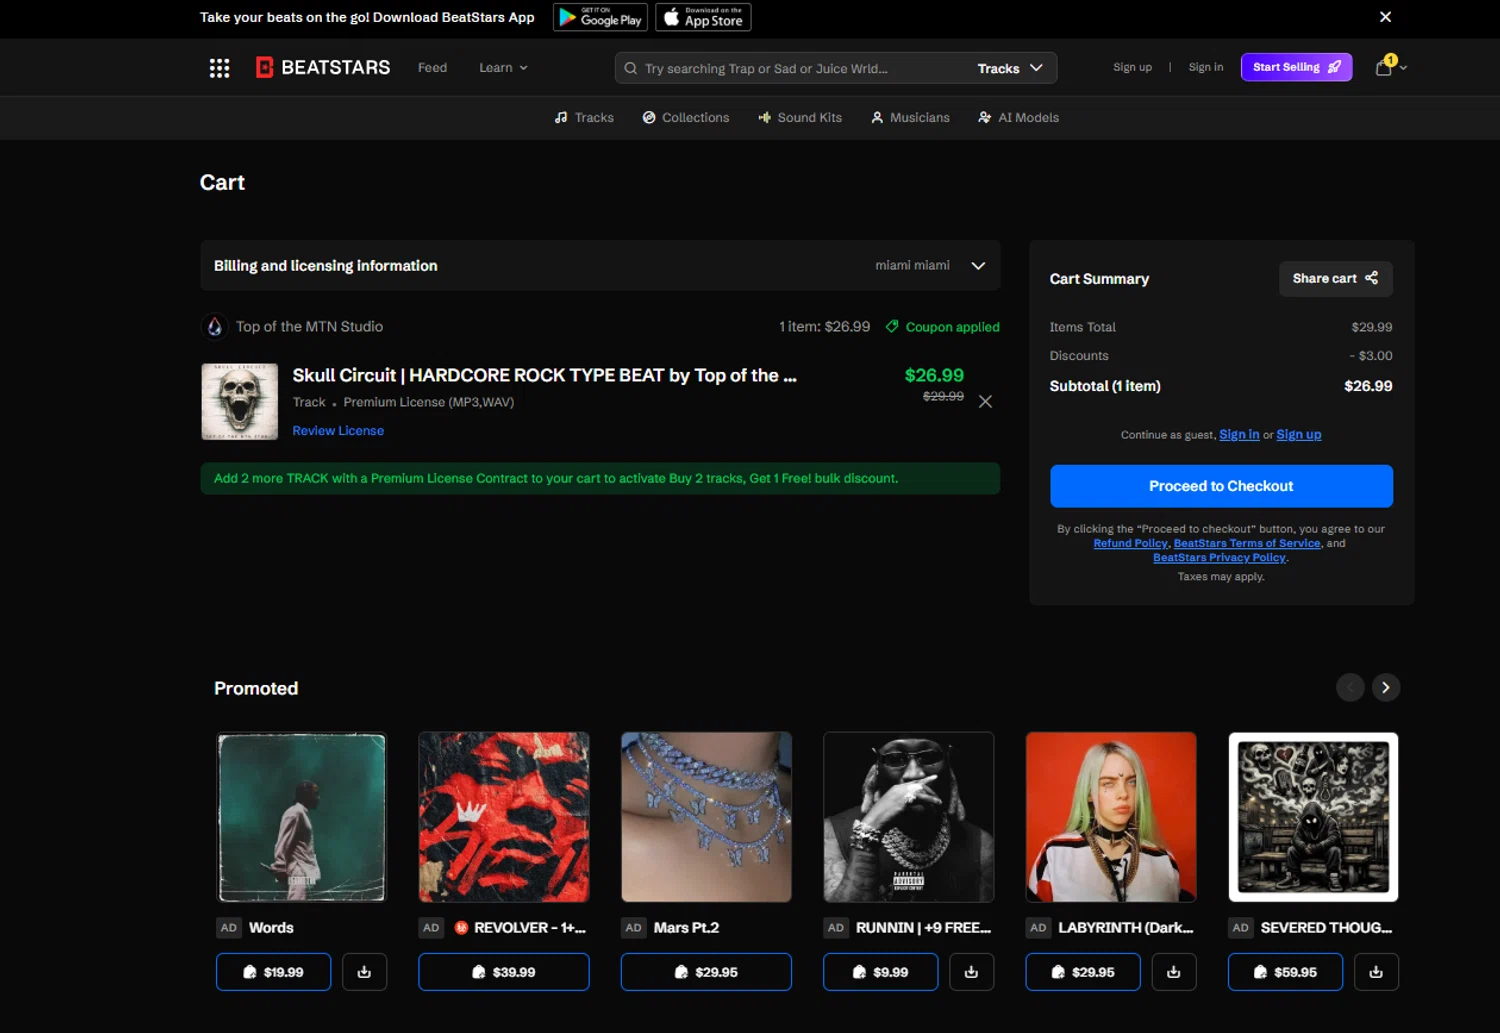Click the Top of the MTN Studio avatar

click(214, 327)
